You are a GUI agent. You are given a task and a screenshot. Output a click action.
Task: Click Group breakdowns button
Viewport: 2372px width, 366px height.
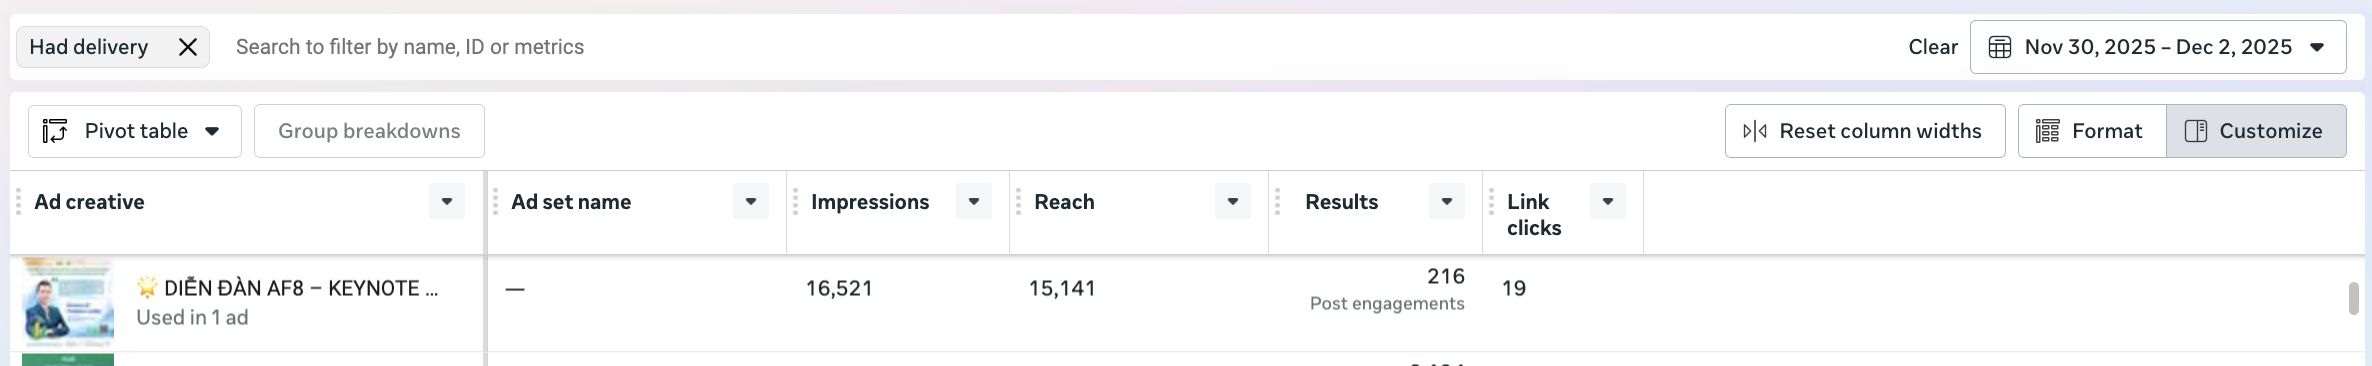369,131
